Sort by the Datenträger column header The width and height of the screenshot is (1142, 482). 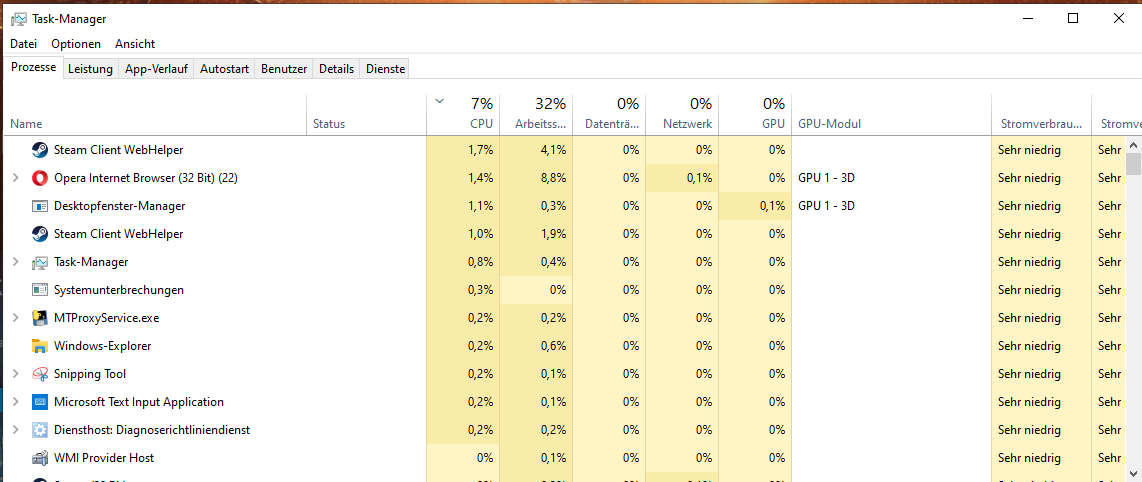[610, 114]
